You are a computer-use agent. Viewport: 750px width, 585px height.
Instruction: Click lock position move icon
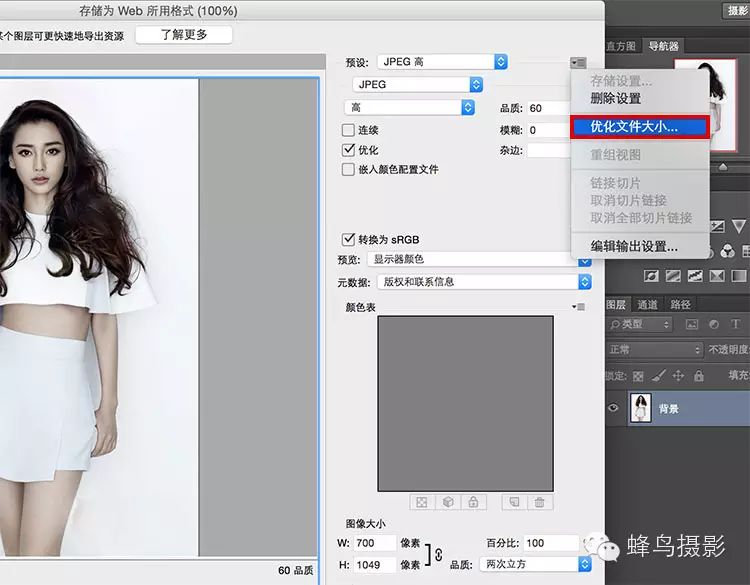click(678, 376)
